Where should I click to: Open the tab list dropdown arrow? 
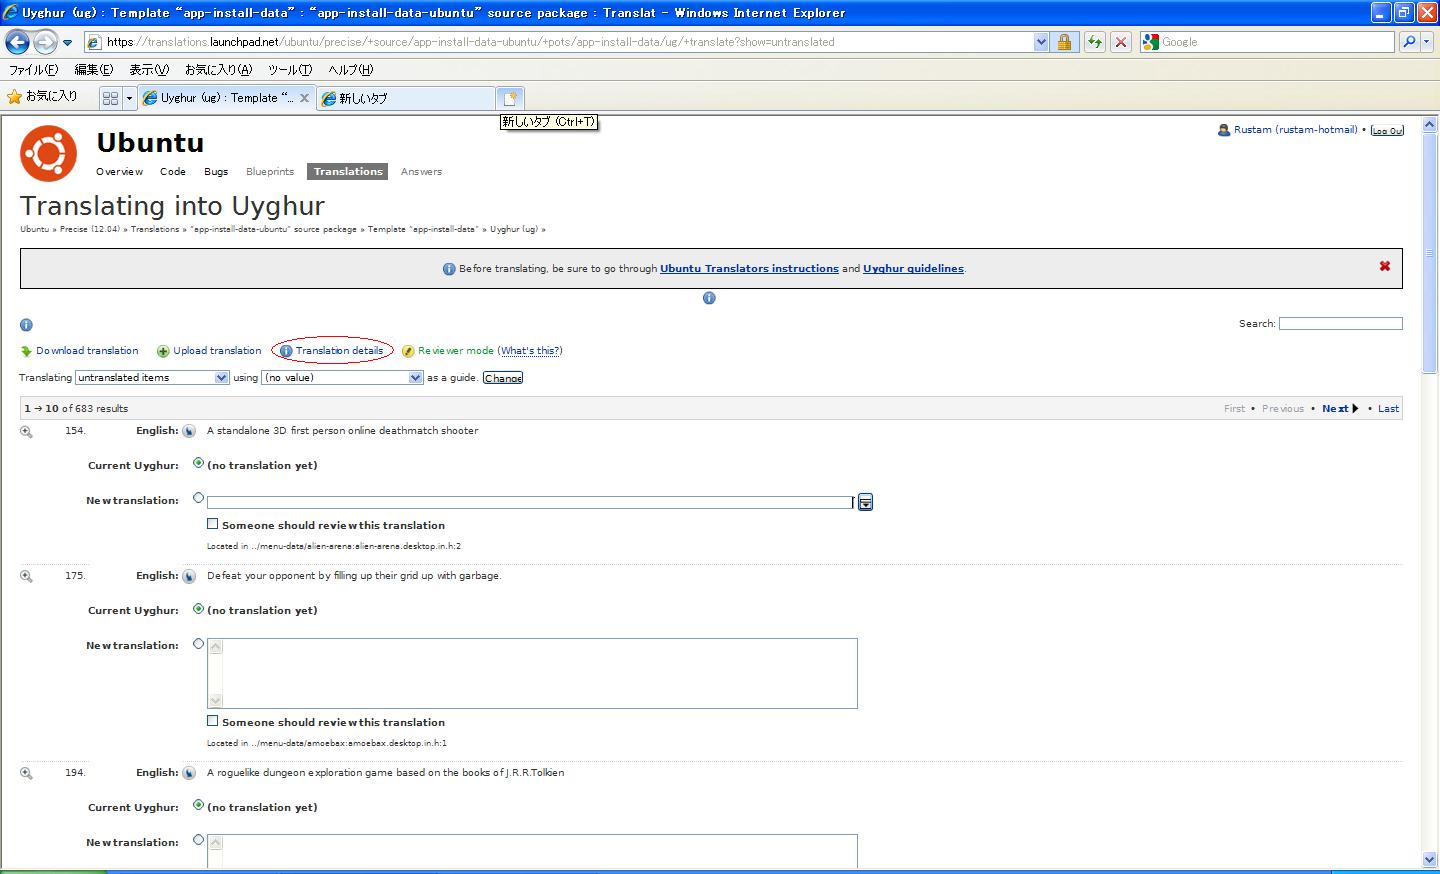coord(129,98)
